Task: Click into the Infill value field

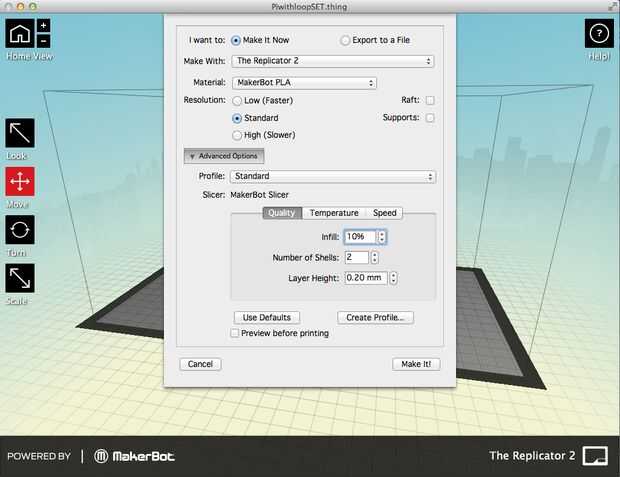Action: click(x=361, y=237)
